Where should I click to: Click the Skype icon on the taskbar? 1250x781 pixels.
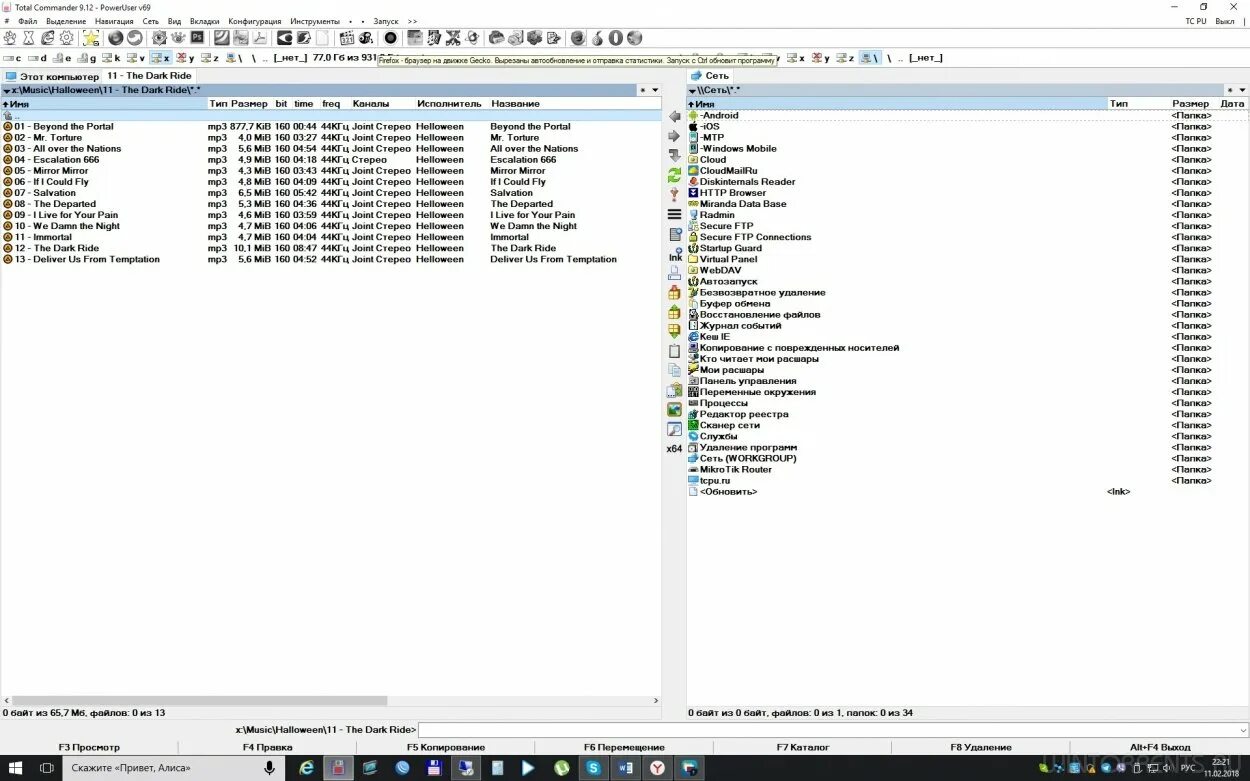pyautogui.click(x=594, y=768)
